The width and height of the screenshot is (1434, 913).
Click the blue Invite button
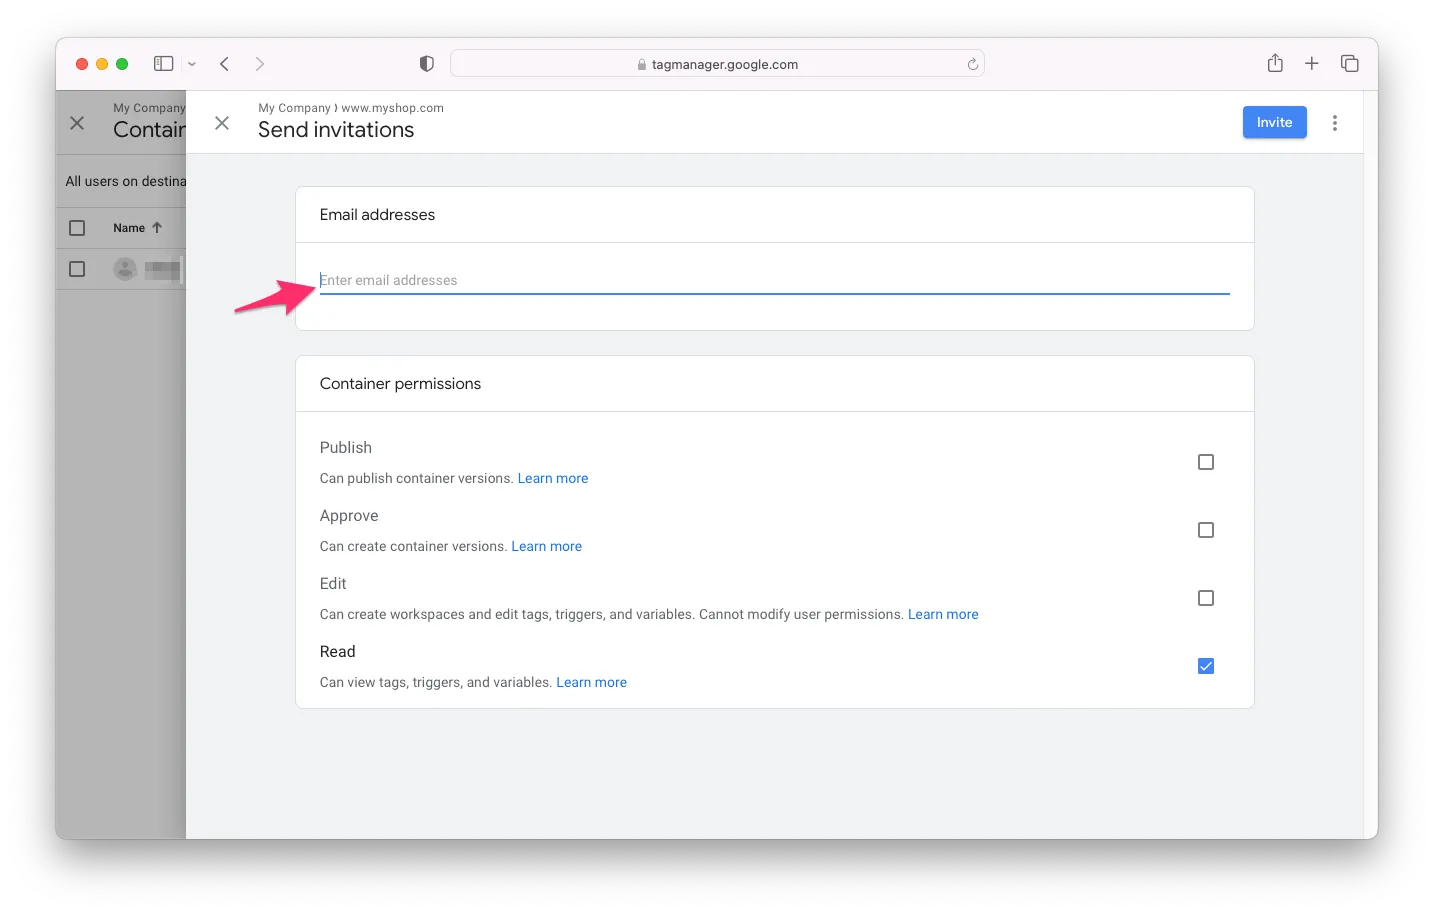point(1274,122)
